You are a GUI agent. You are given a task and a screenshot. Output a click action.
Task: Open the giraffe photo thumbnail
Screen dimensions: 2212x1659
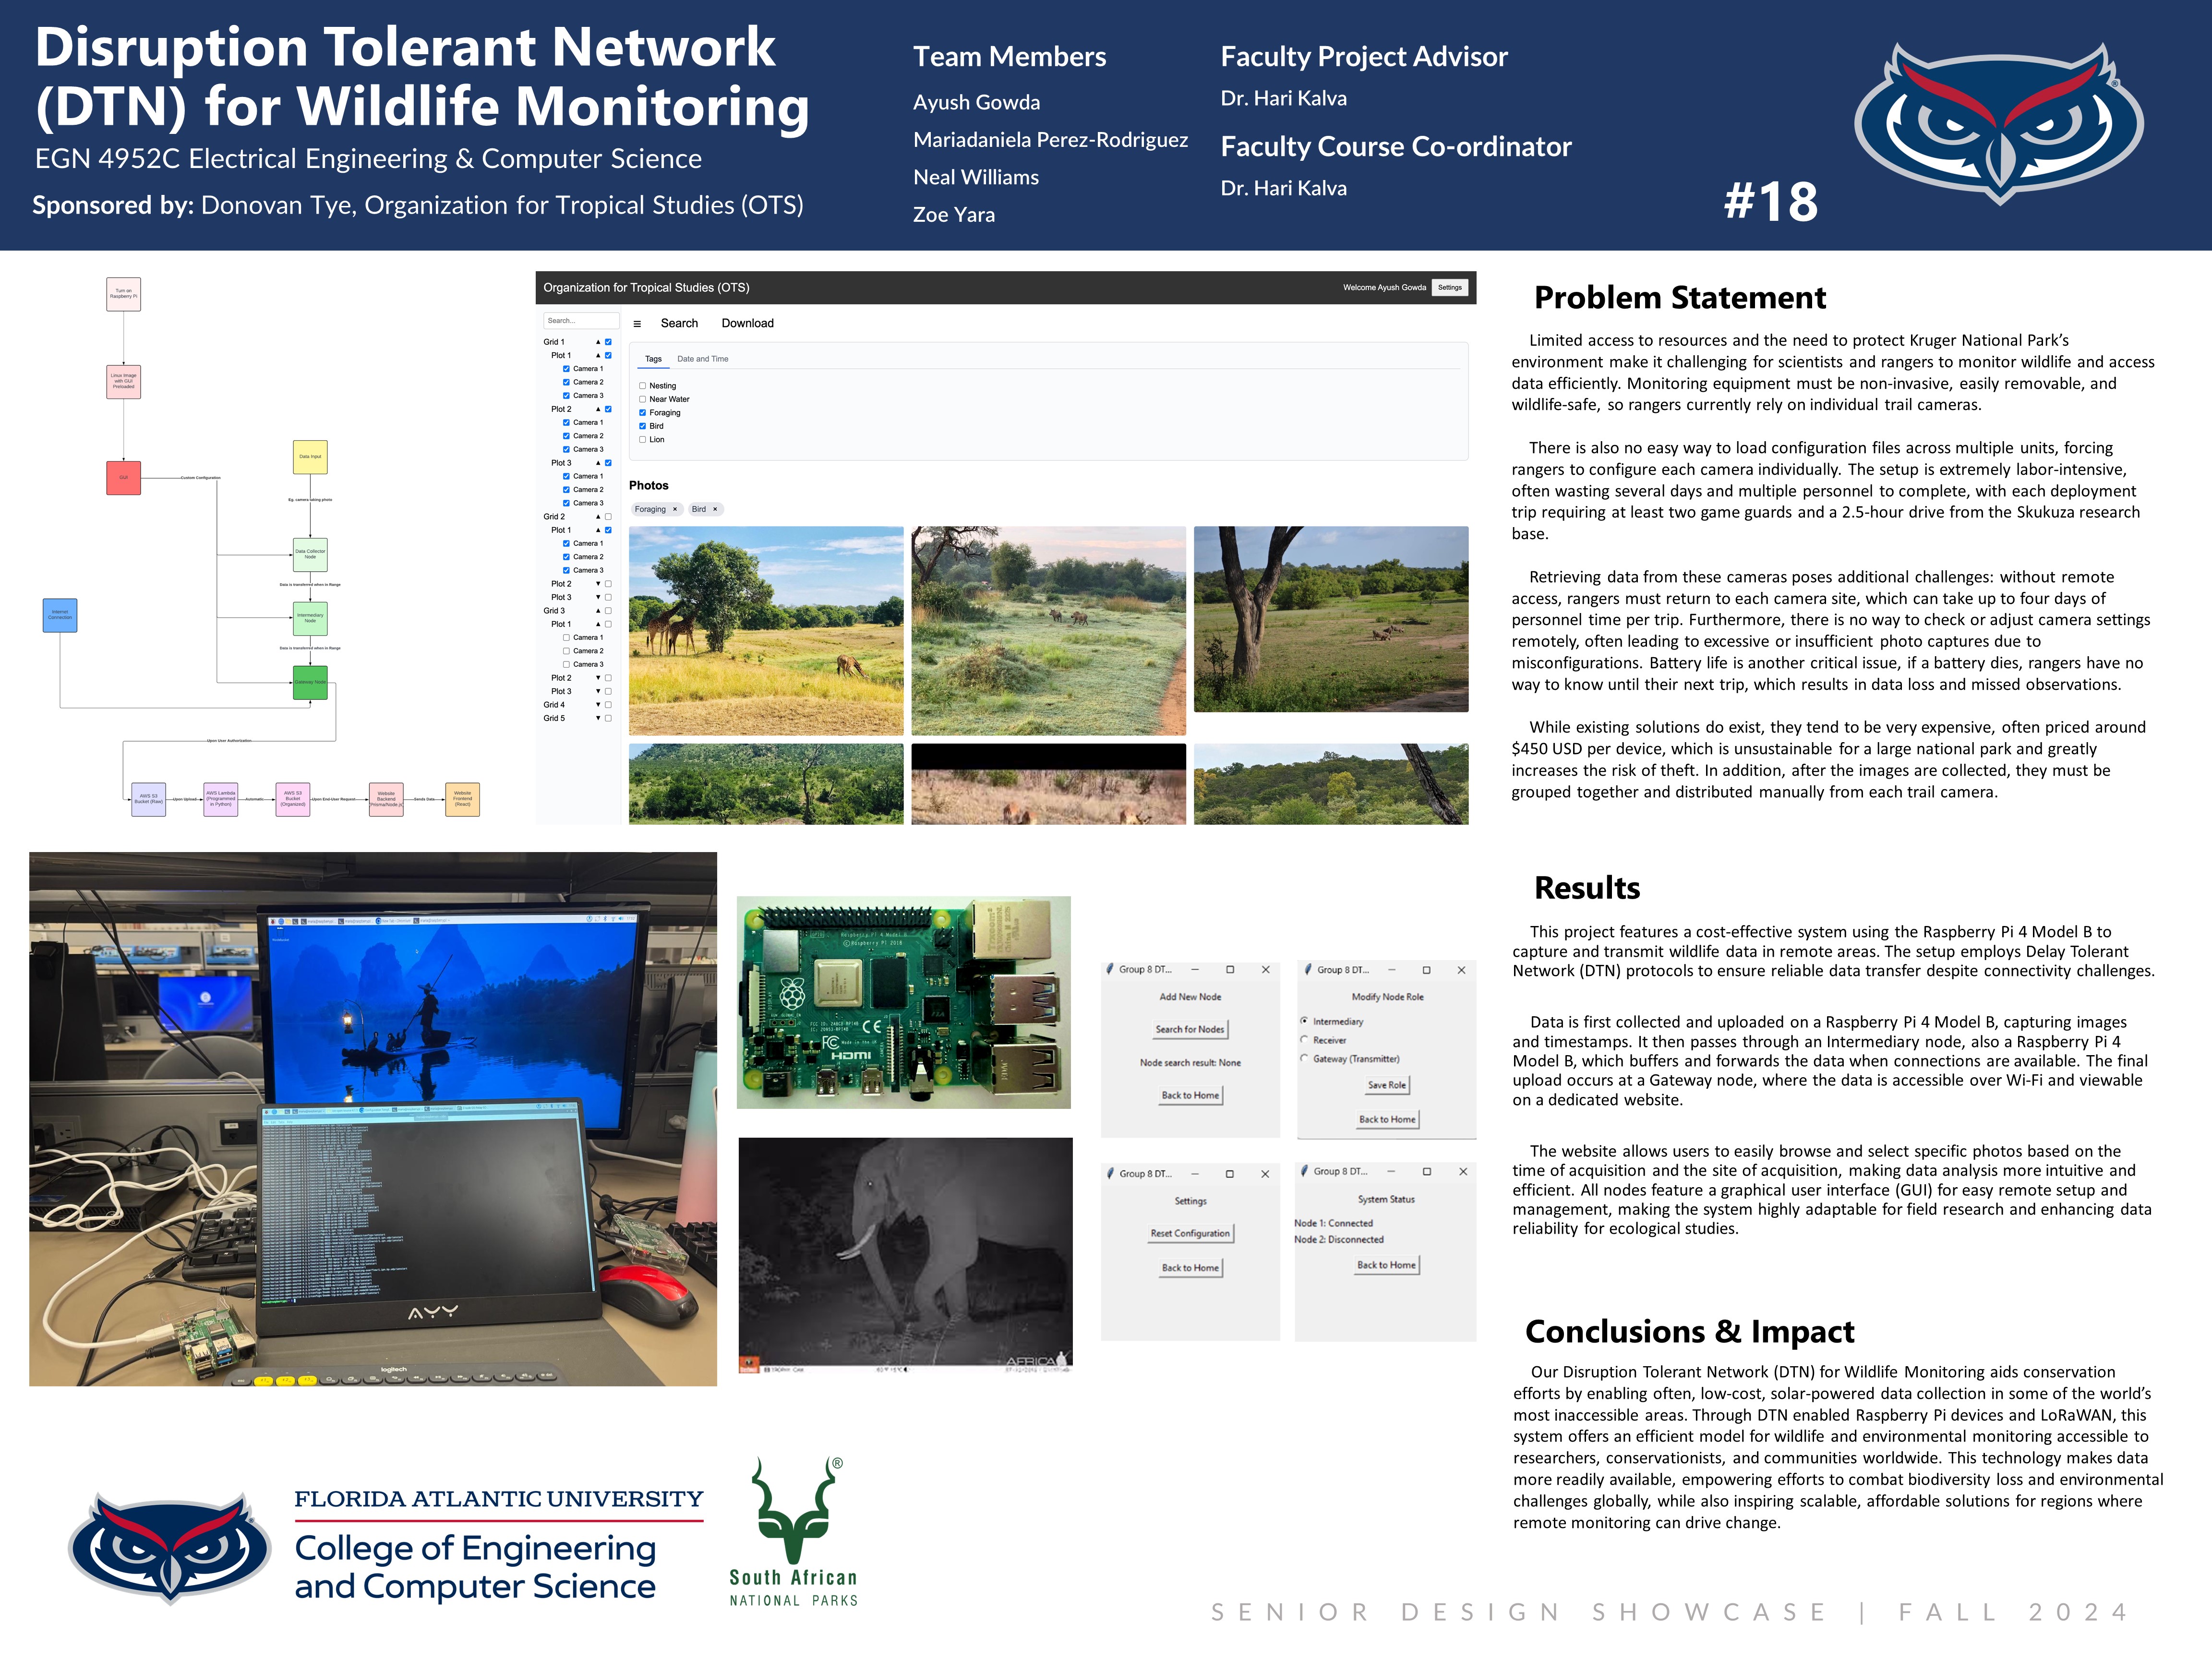click(766, 630)
